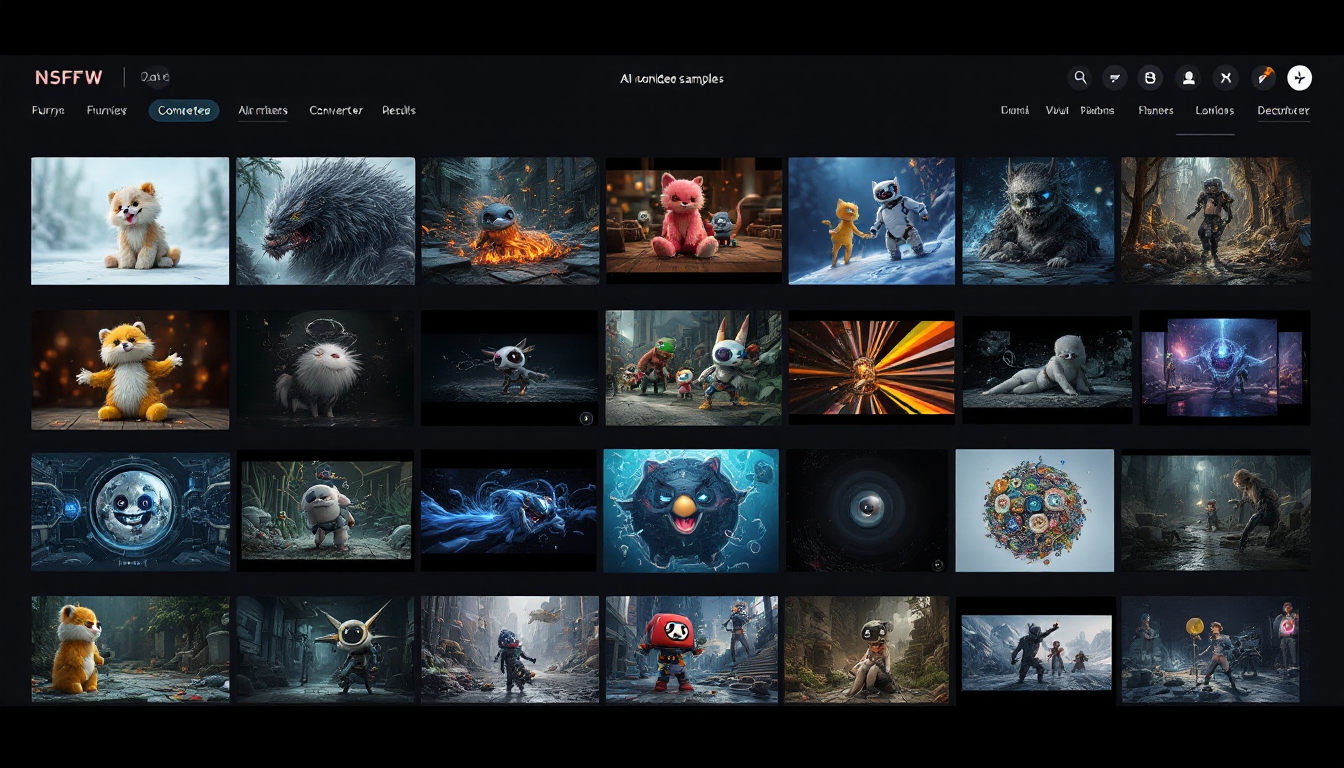
Task: Select the highlighted Completed pill tab
Action: point(184,110)
